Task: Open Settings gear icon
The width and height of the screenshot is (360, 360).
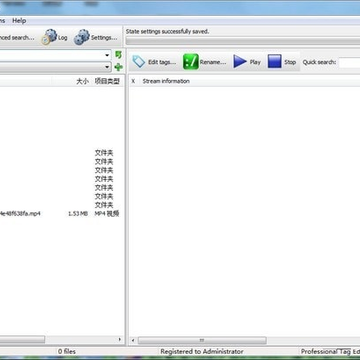Action: pos(82,37)
